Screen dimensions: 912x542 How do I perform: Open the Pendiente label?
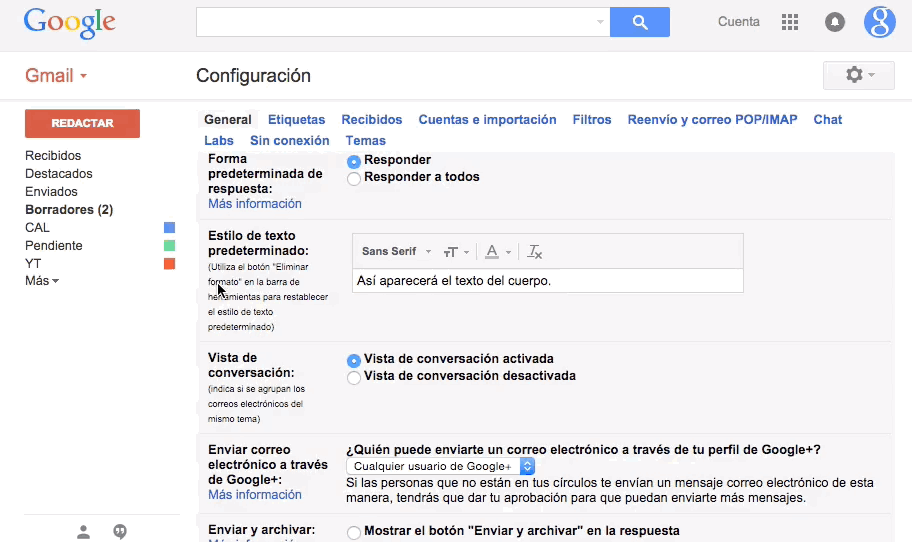[54, 245]
